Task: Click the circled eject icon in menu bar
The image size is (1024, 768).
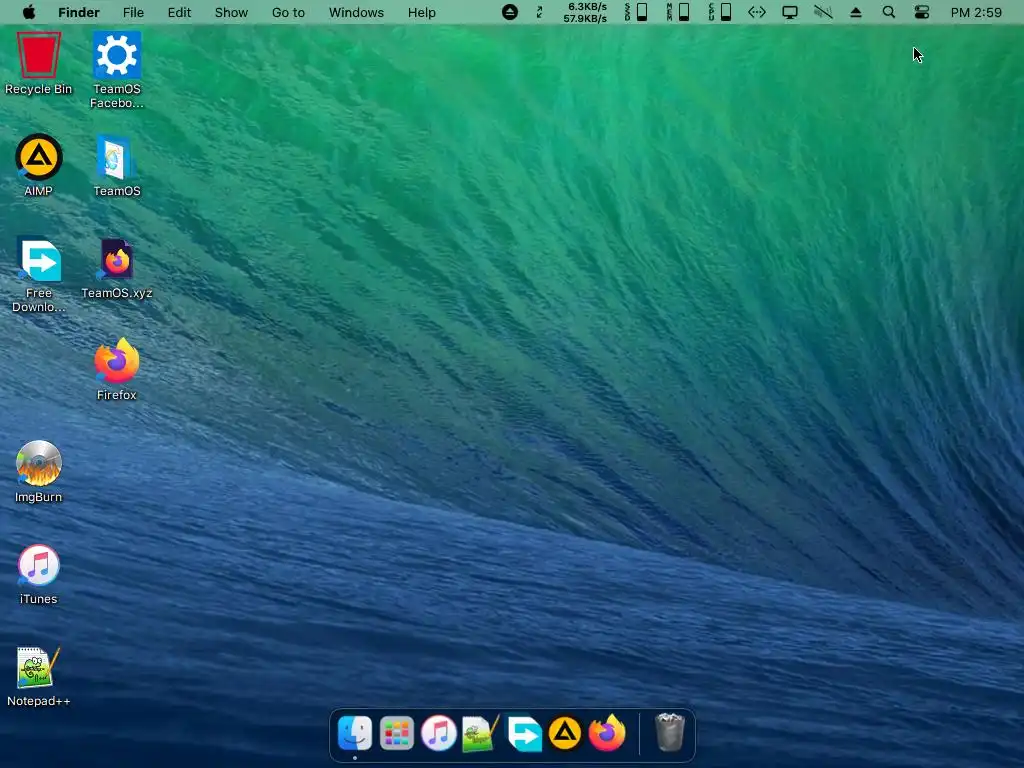Action: pyautogui.click(x=510, y=12)
